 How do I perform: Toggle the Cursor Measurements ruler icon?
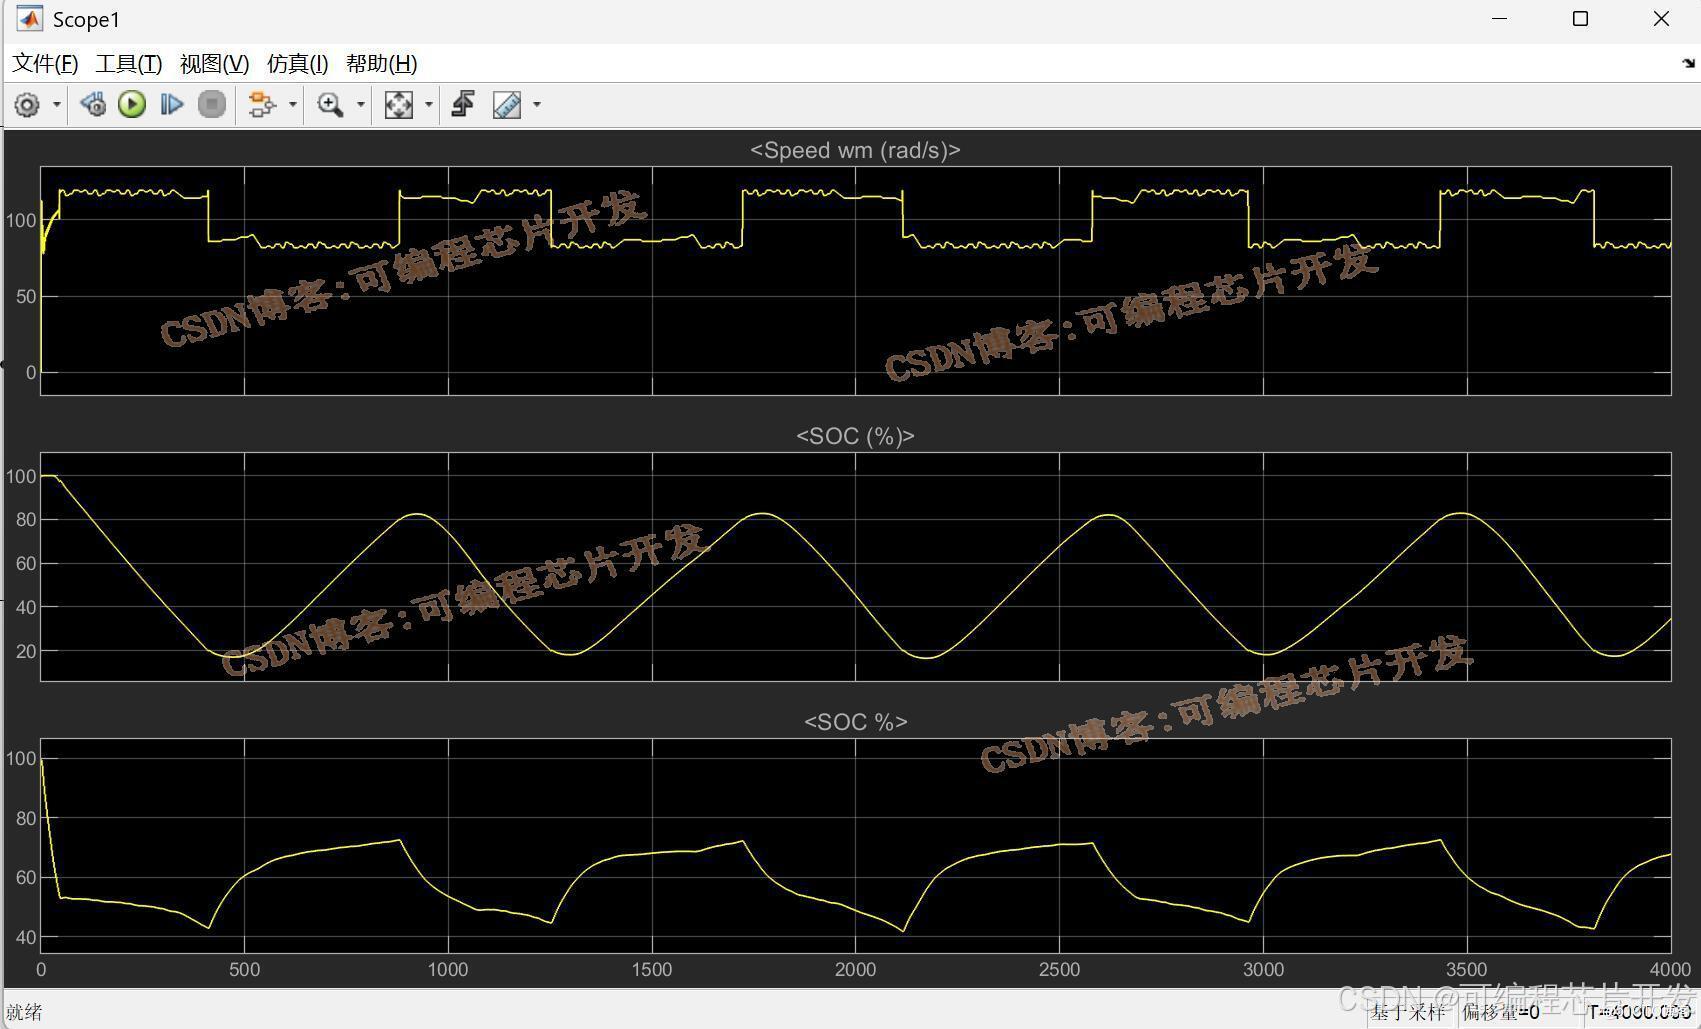[507, 104]
